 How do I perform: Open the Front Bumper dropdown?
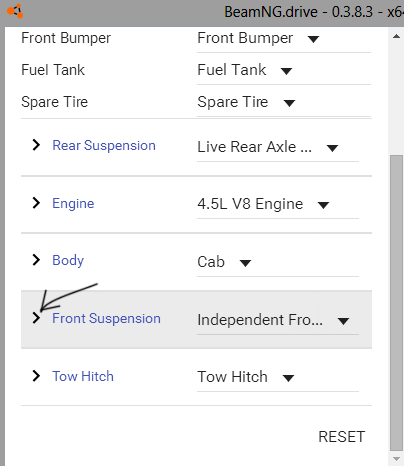(284, 39)
